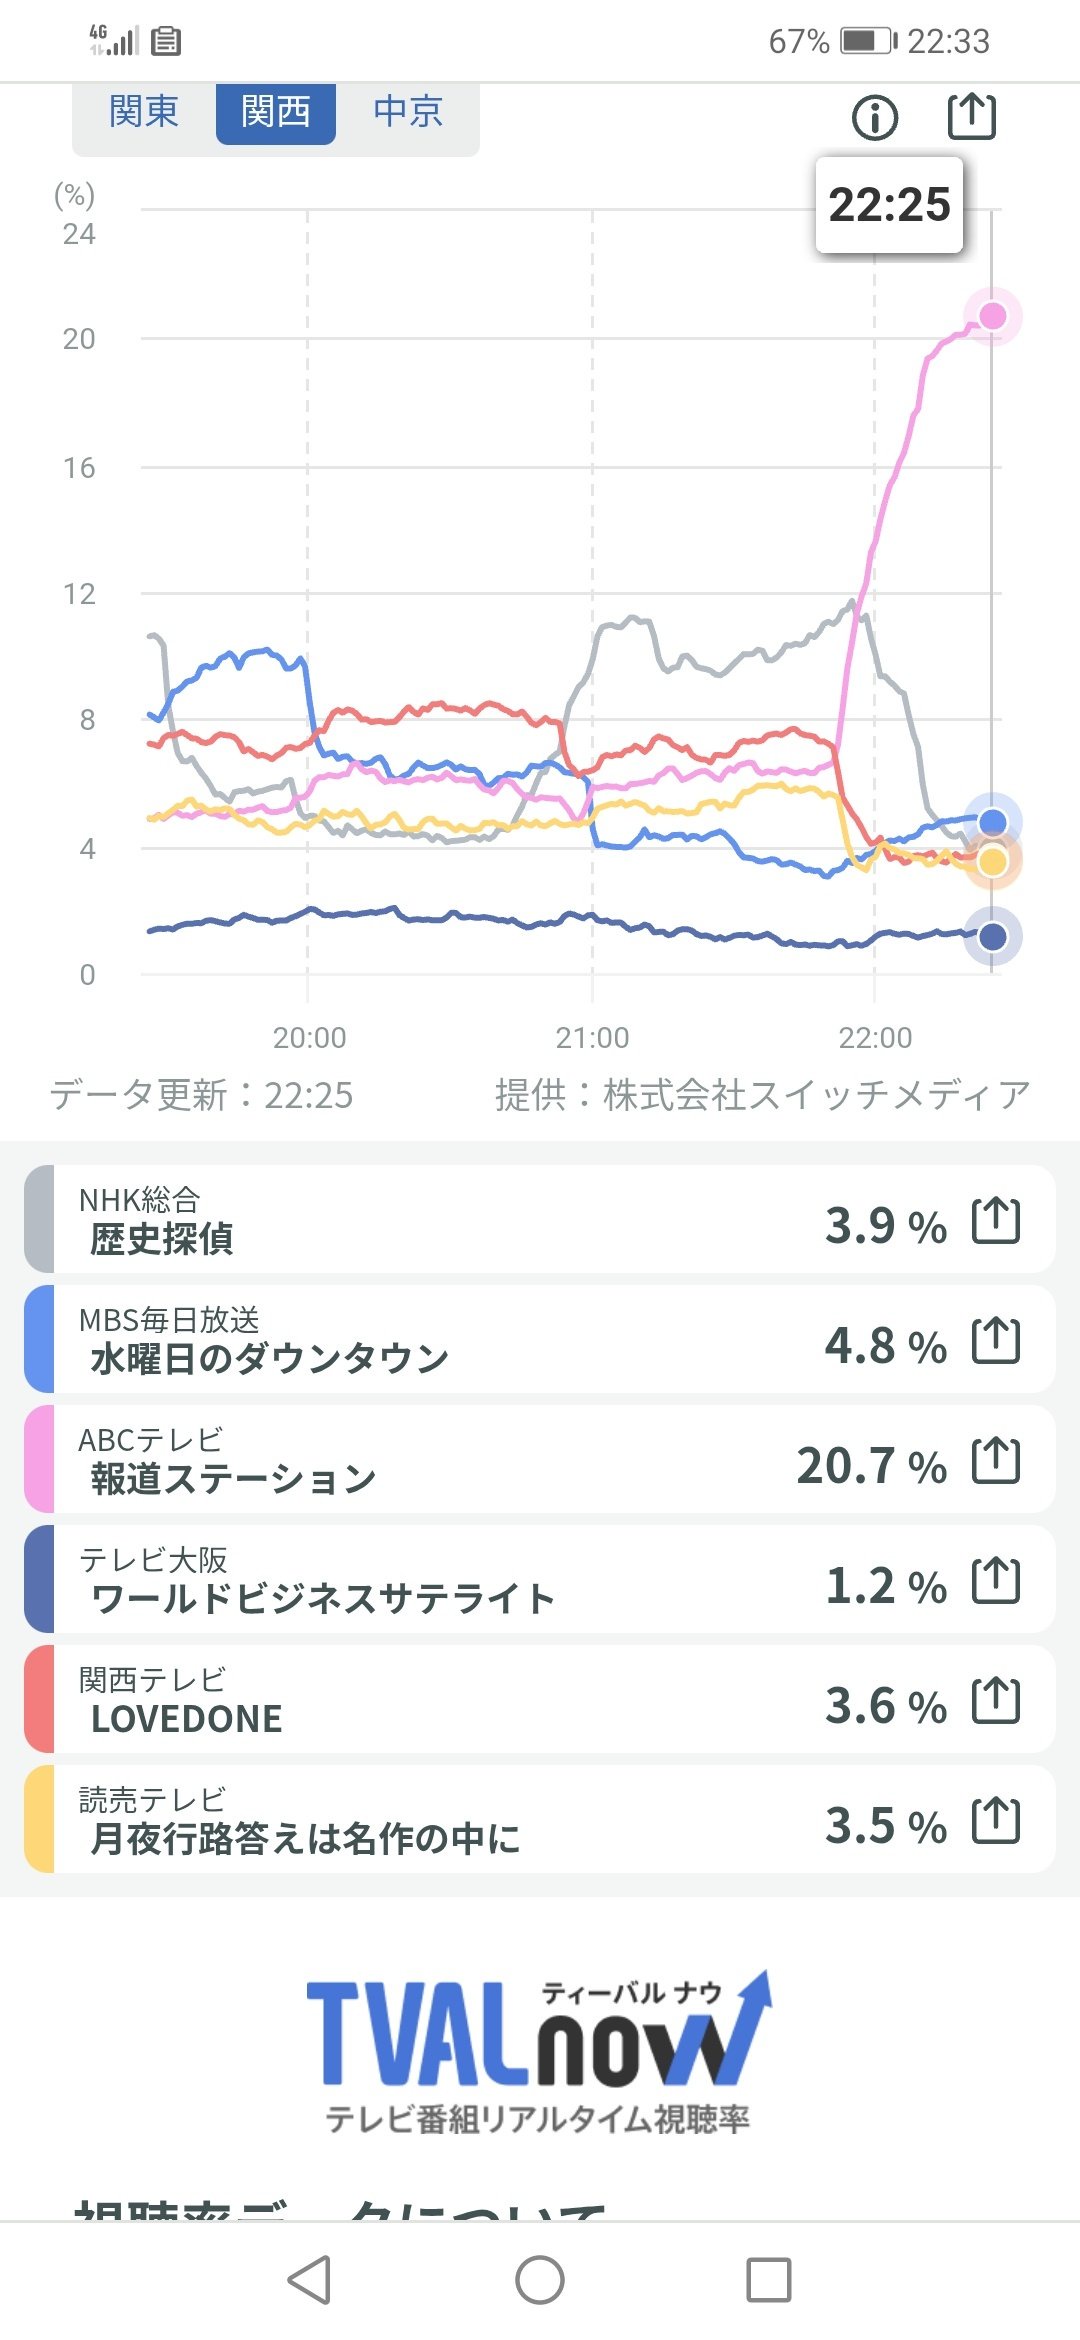Share NHK総合 歴史探偵 rating
The image size is (1080, 2340).
tap(996, 1221)
